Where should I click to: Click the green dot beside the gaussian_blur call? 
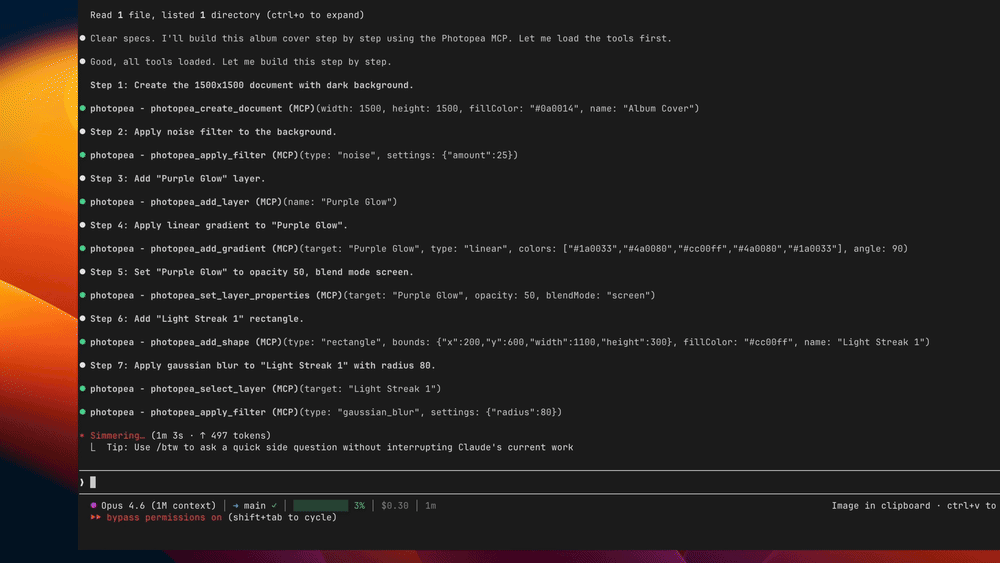(x=82, y=412)
